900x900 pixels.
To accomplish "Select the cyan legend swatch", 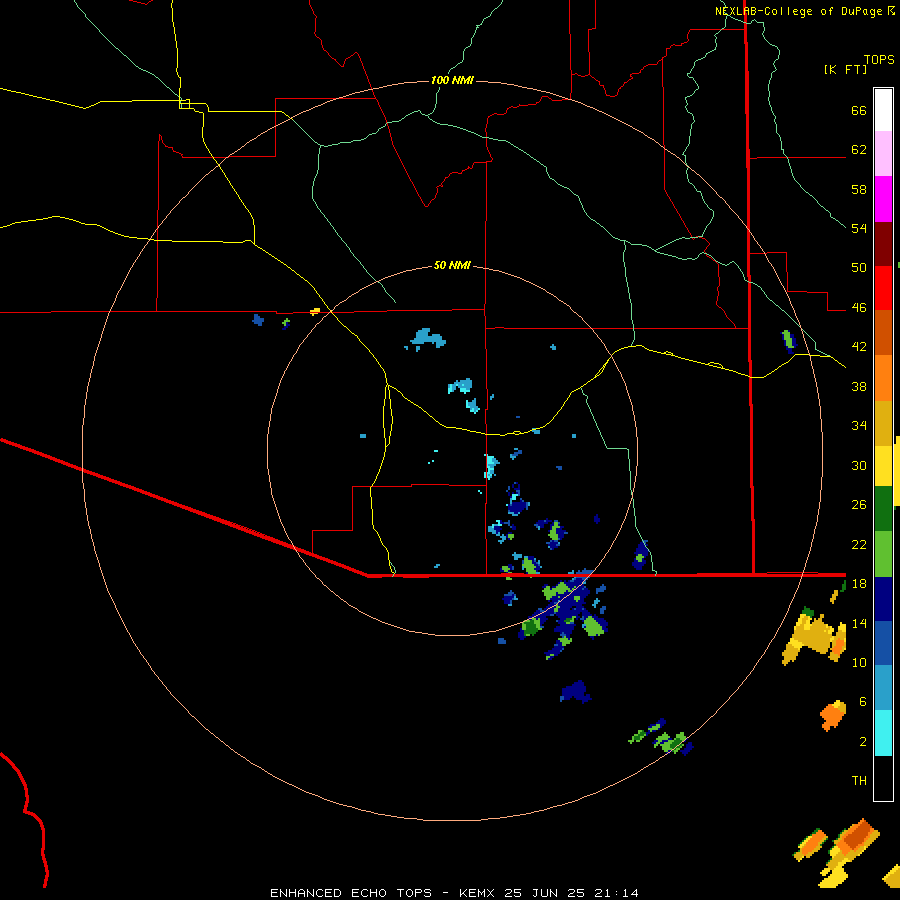I will (883, 733).
